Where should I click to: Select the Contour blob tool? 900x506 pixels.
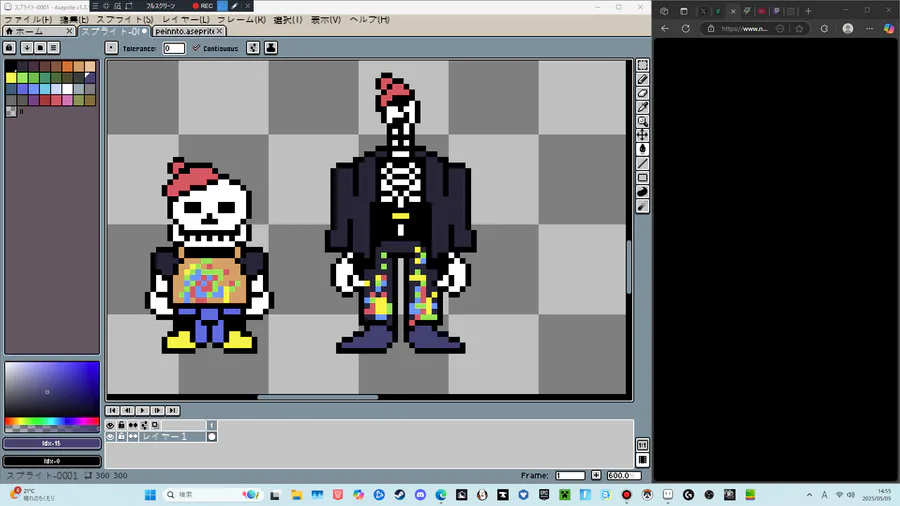click(642, 192)
